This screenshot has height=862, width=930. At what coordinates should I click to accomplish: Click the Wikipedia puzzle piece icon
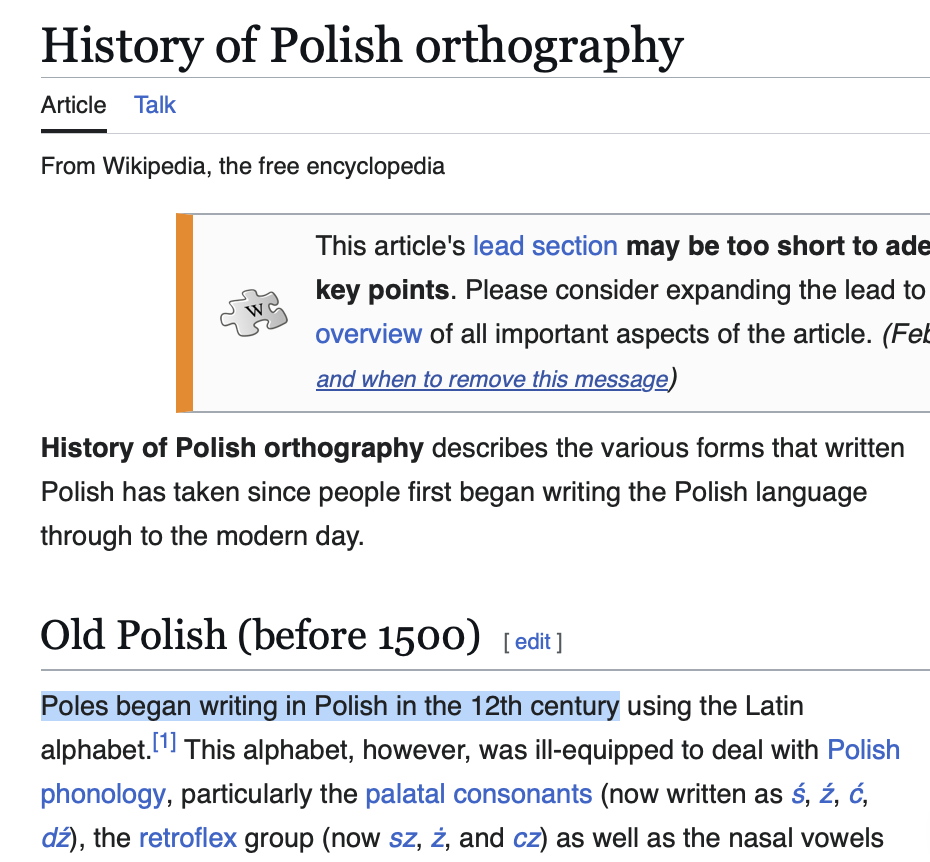(254, 313)
